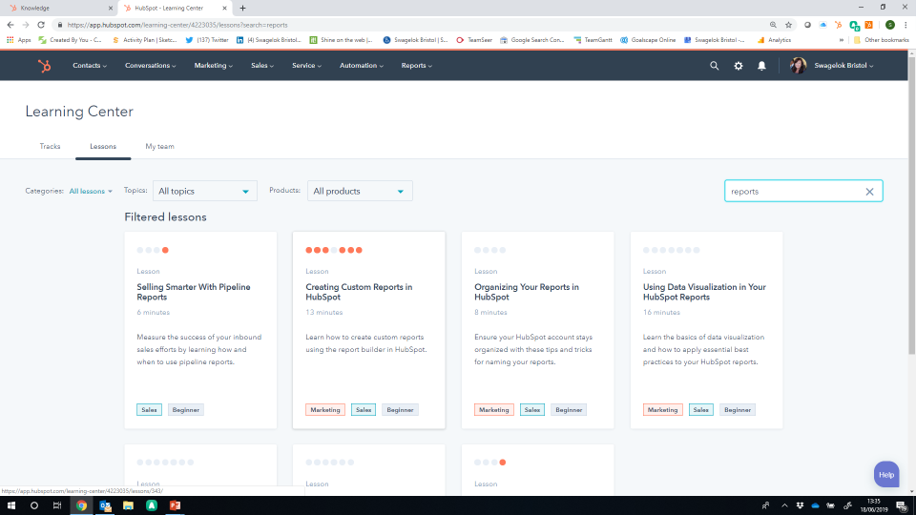916x515 pixels.
Task: Click the "Filtered lessons" heading
Action: [165, 217]
